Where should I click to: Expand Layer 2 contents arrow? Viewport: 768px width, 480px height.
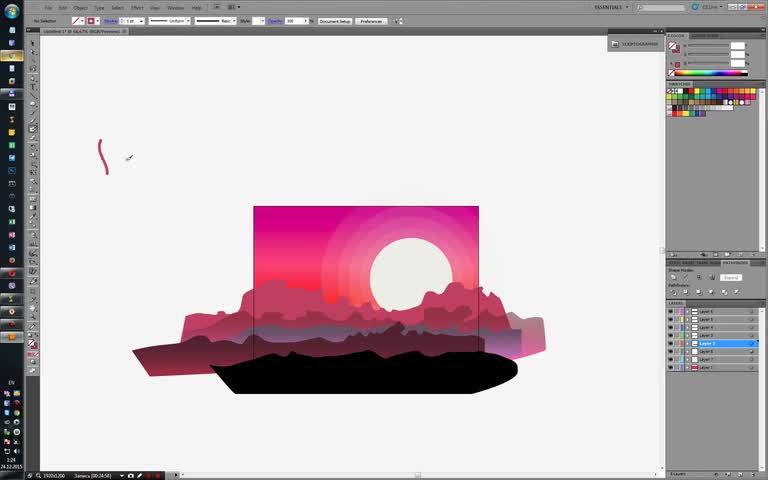[687, 343]
